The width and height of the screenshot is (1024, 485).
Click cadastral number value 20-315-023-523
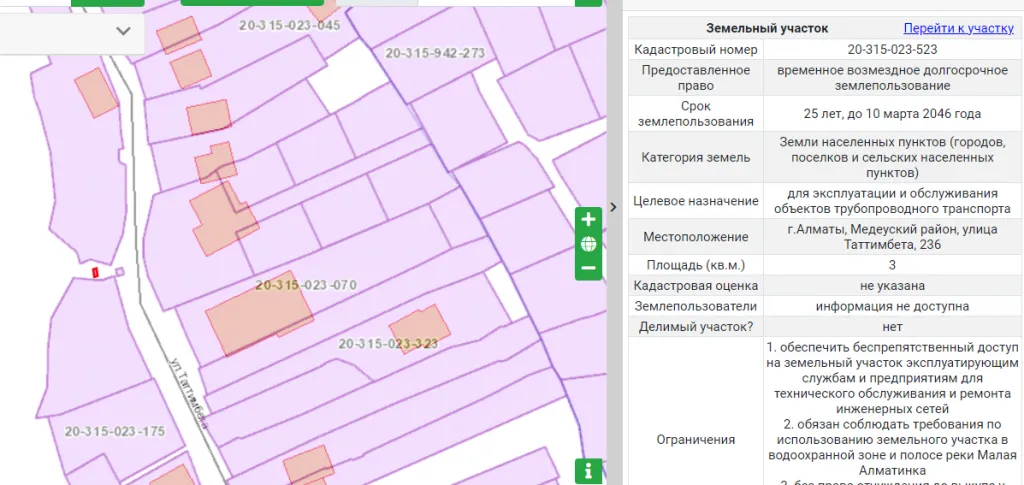click(x=891, y=49)
